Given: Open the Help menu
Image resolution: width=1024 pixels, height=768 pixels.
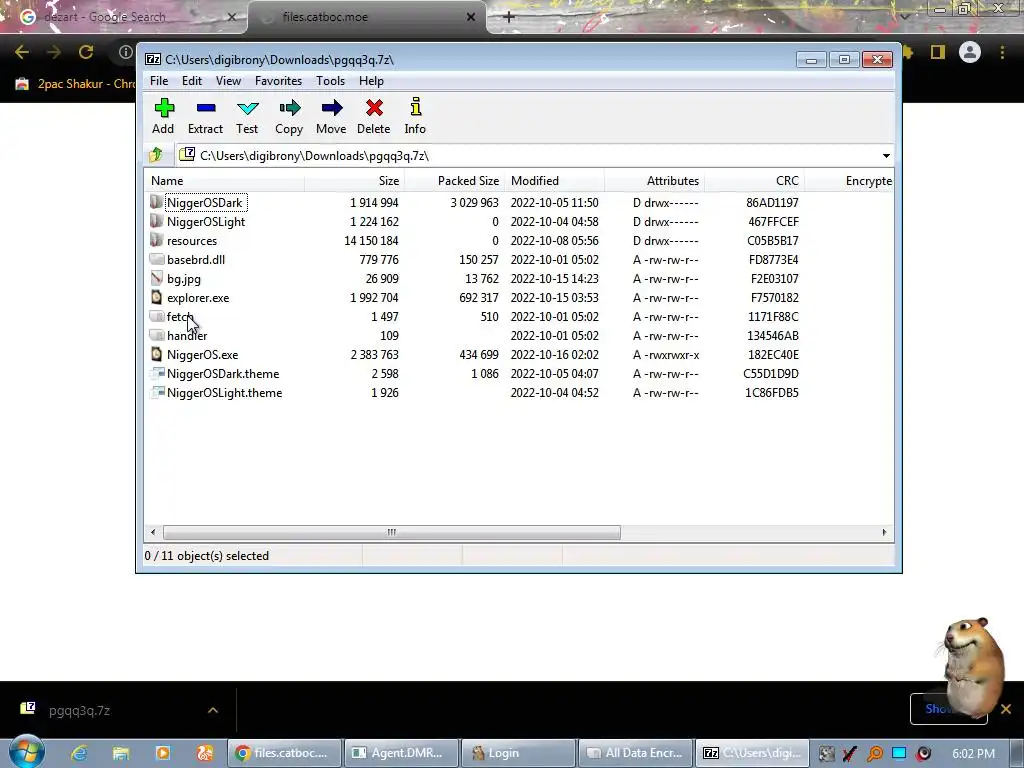Looking at the screenshot, I should [x=371, y=81].
